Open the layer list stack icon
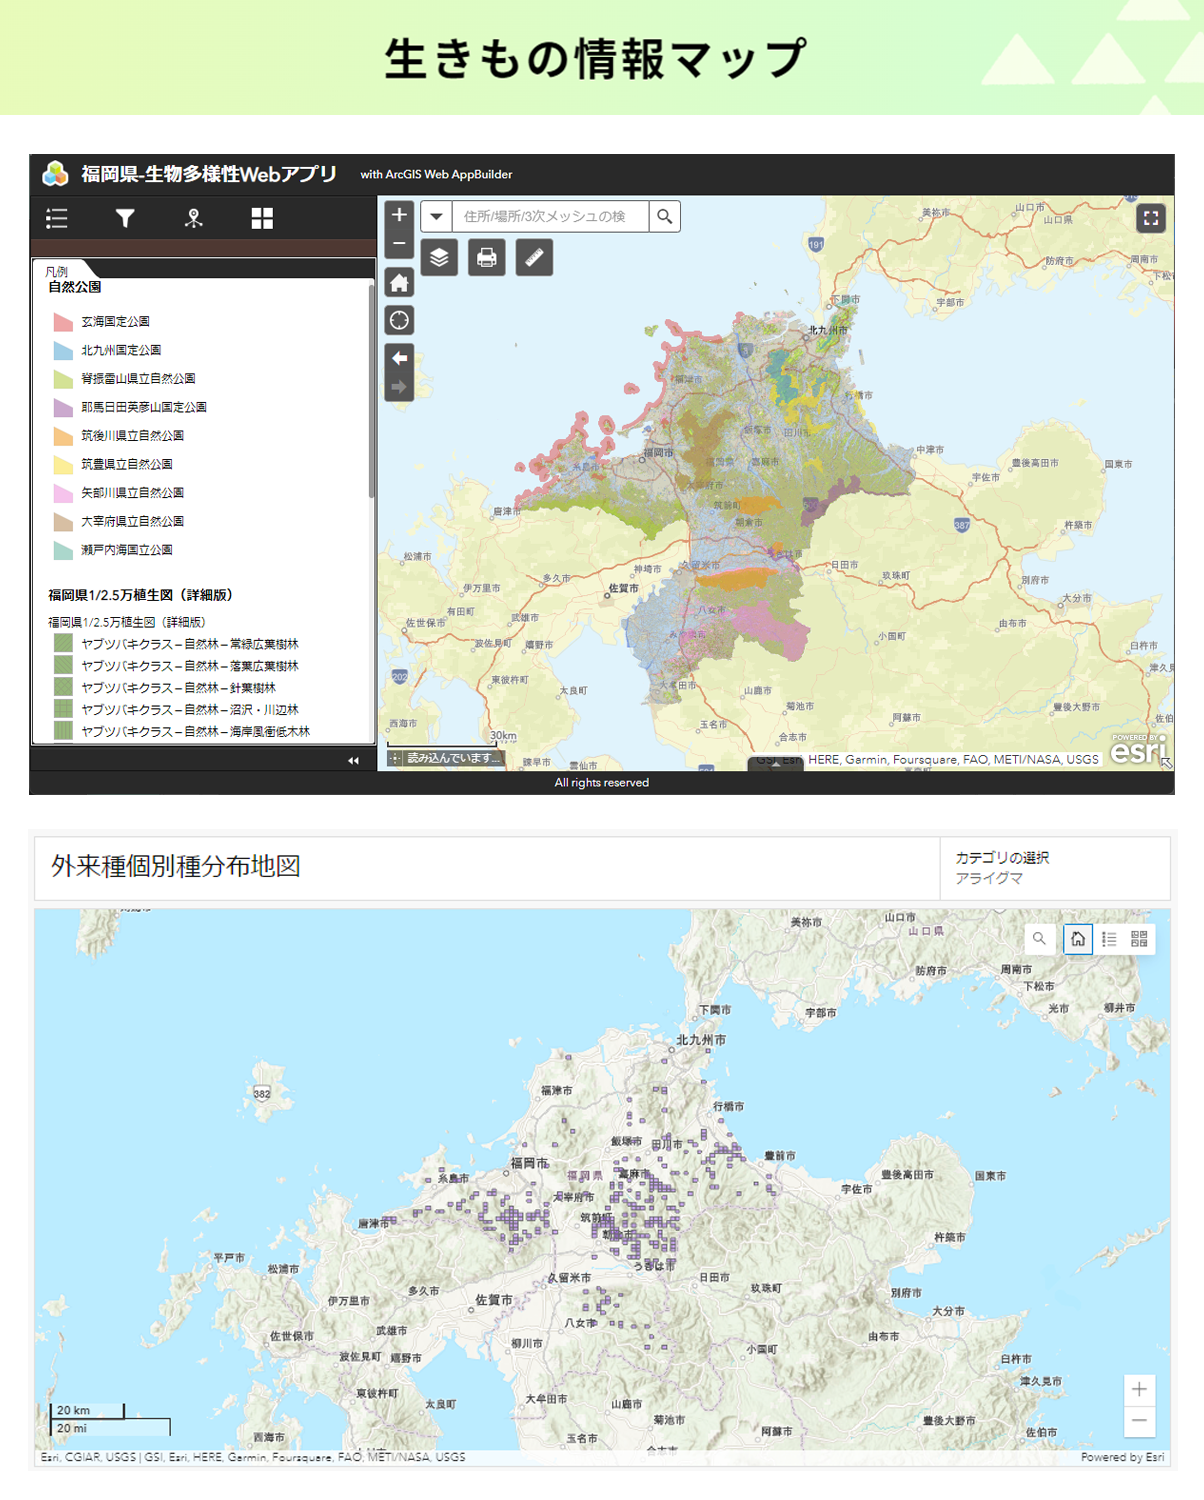 [x=439, y=258]
